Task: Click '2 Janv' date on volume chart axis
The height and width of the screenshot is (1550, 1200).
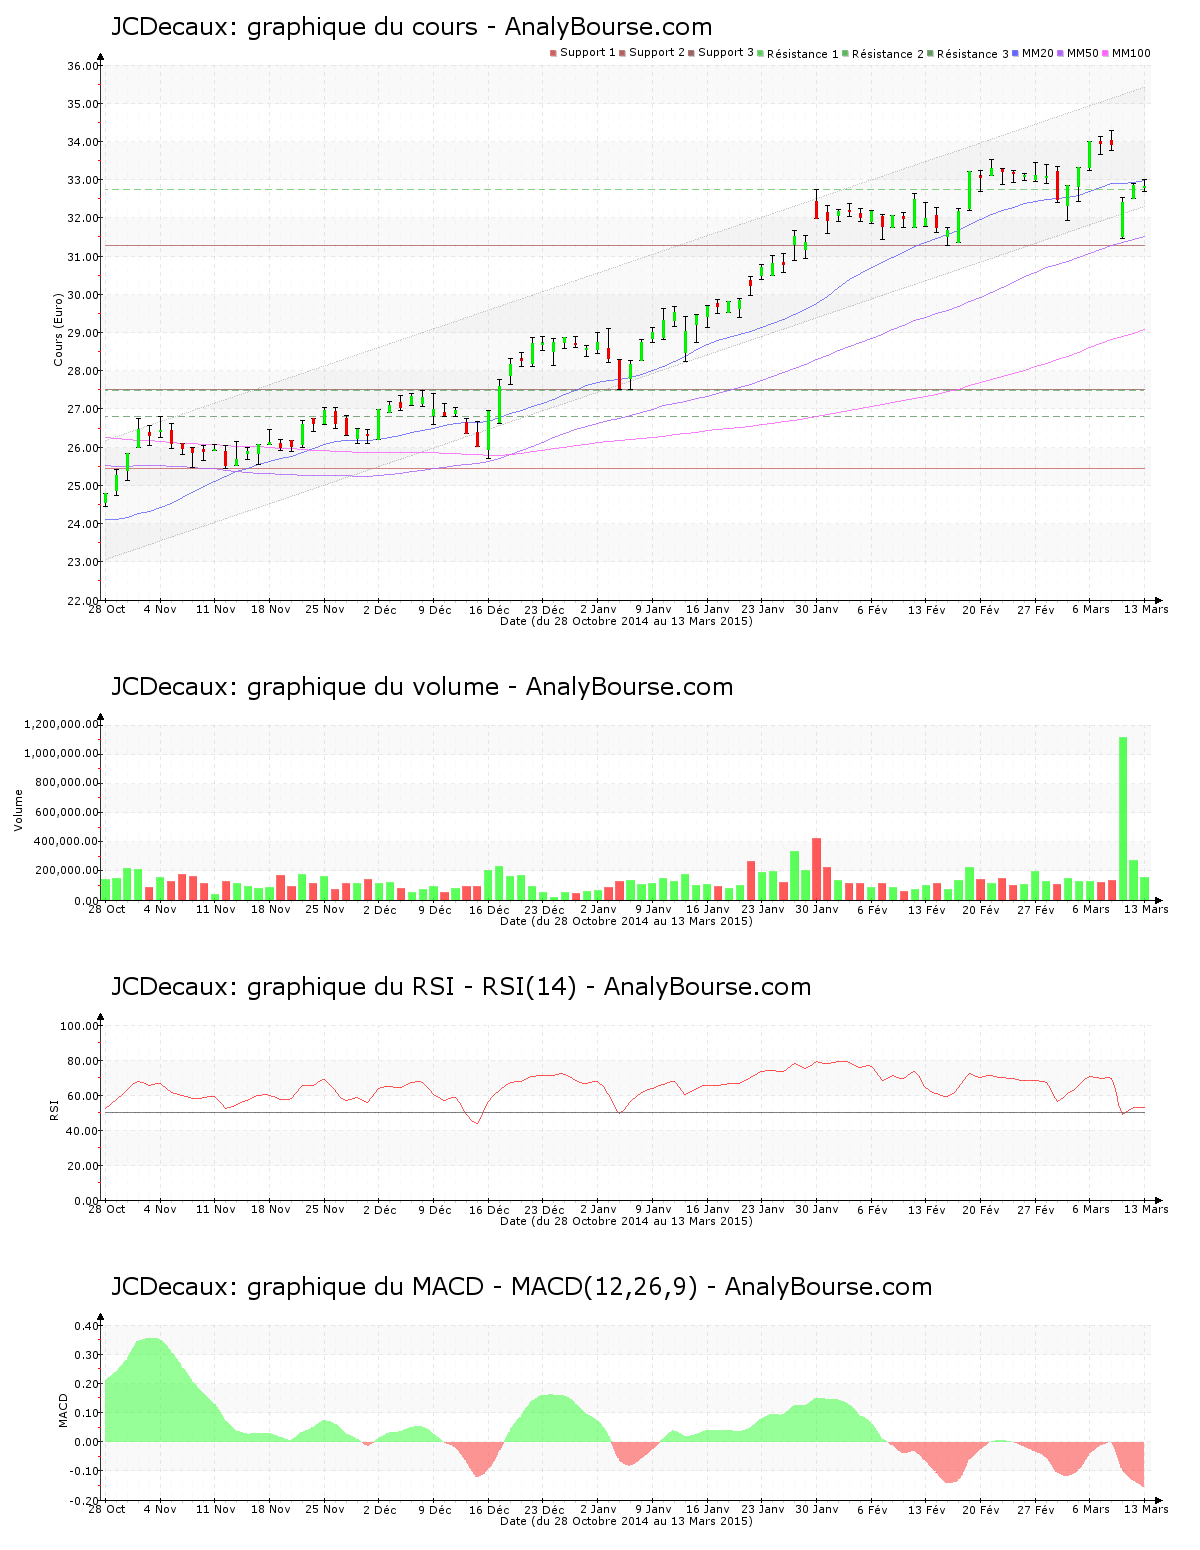Action: tap(598, 909)
